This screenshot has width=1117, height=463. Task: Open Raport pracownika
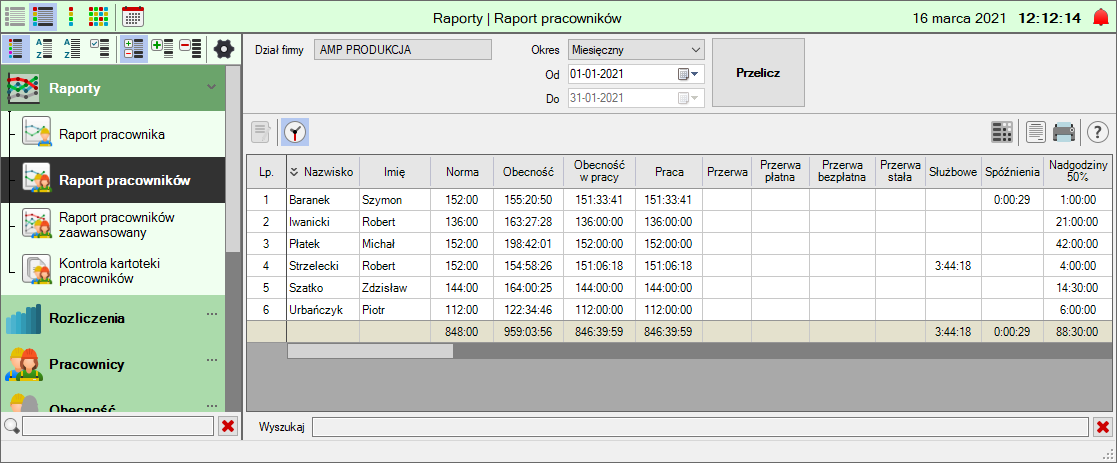click(113, 134)
